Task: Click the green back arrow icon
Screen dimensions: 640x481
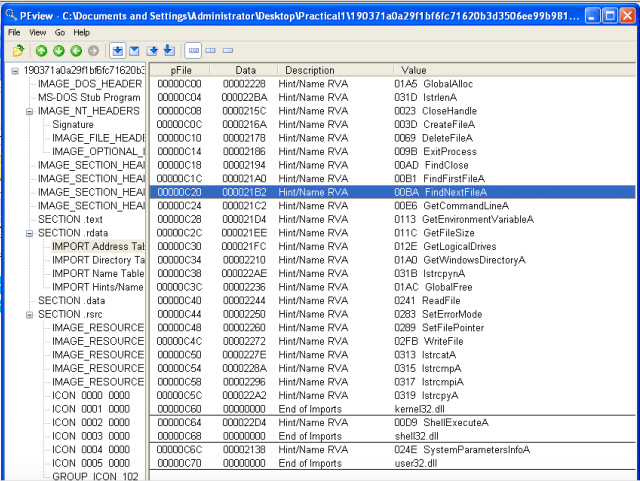Action: point(76,50)
